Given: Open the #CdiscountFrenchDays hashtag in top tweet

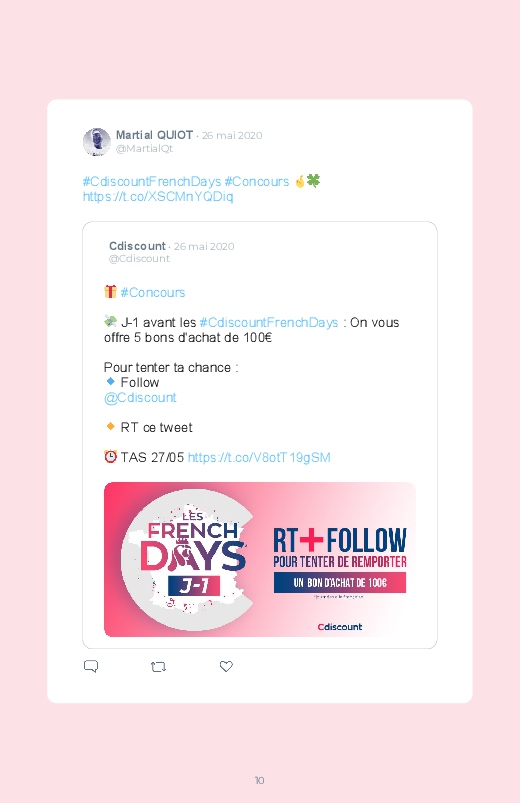Looking at the screenshot, I should [152, 181].
